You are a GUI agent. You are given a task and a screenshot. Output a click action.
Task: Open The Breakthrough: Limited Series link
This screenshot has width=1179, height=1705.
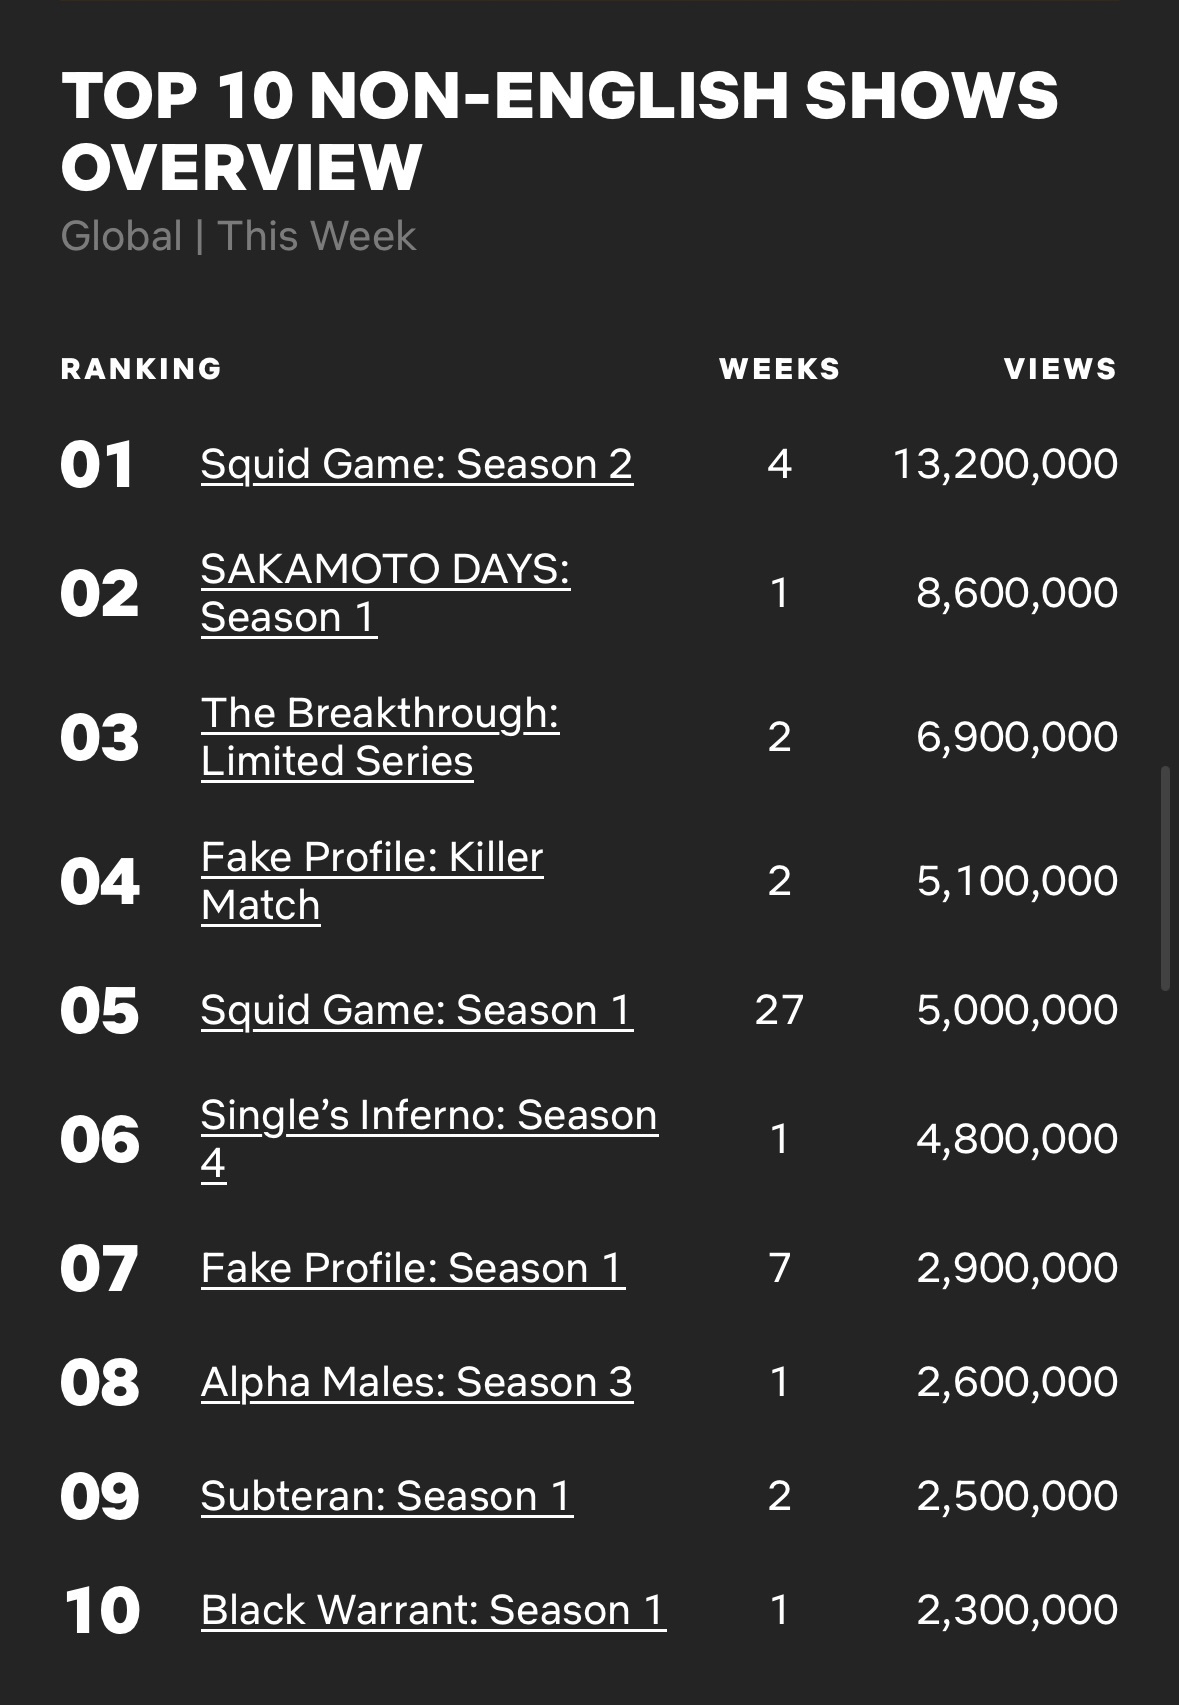[x=380, y=737]
